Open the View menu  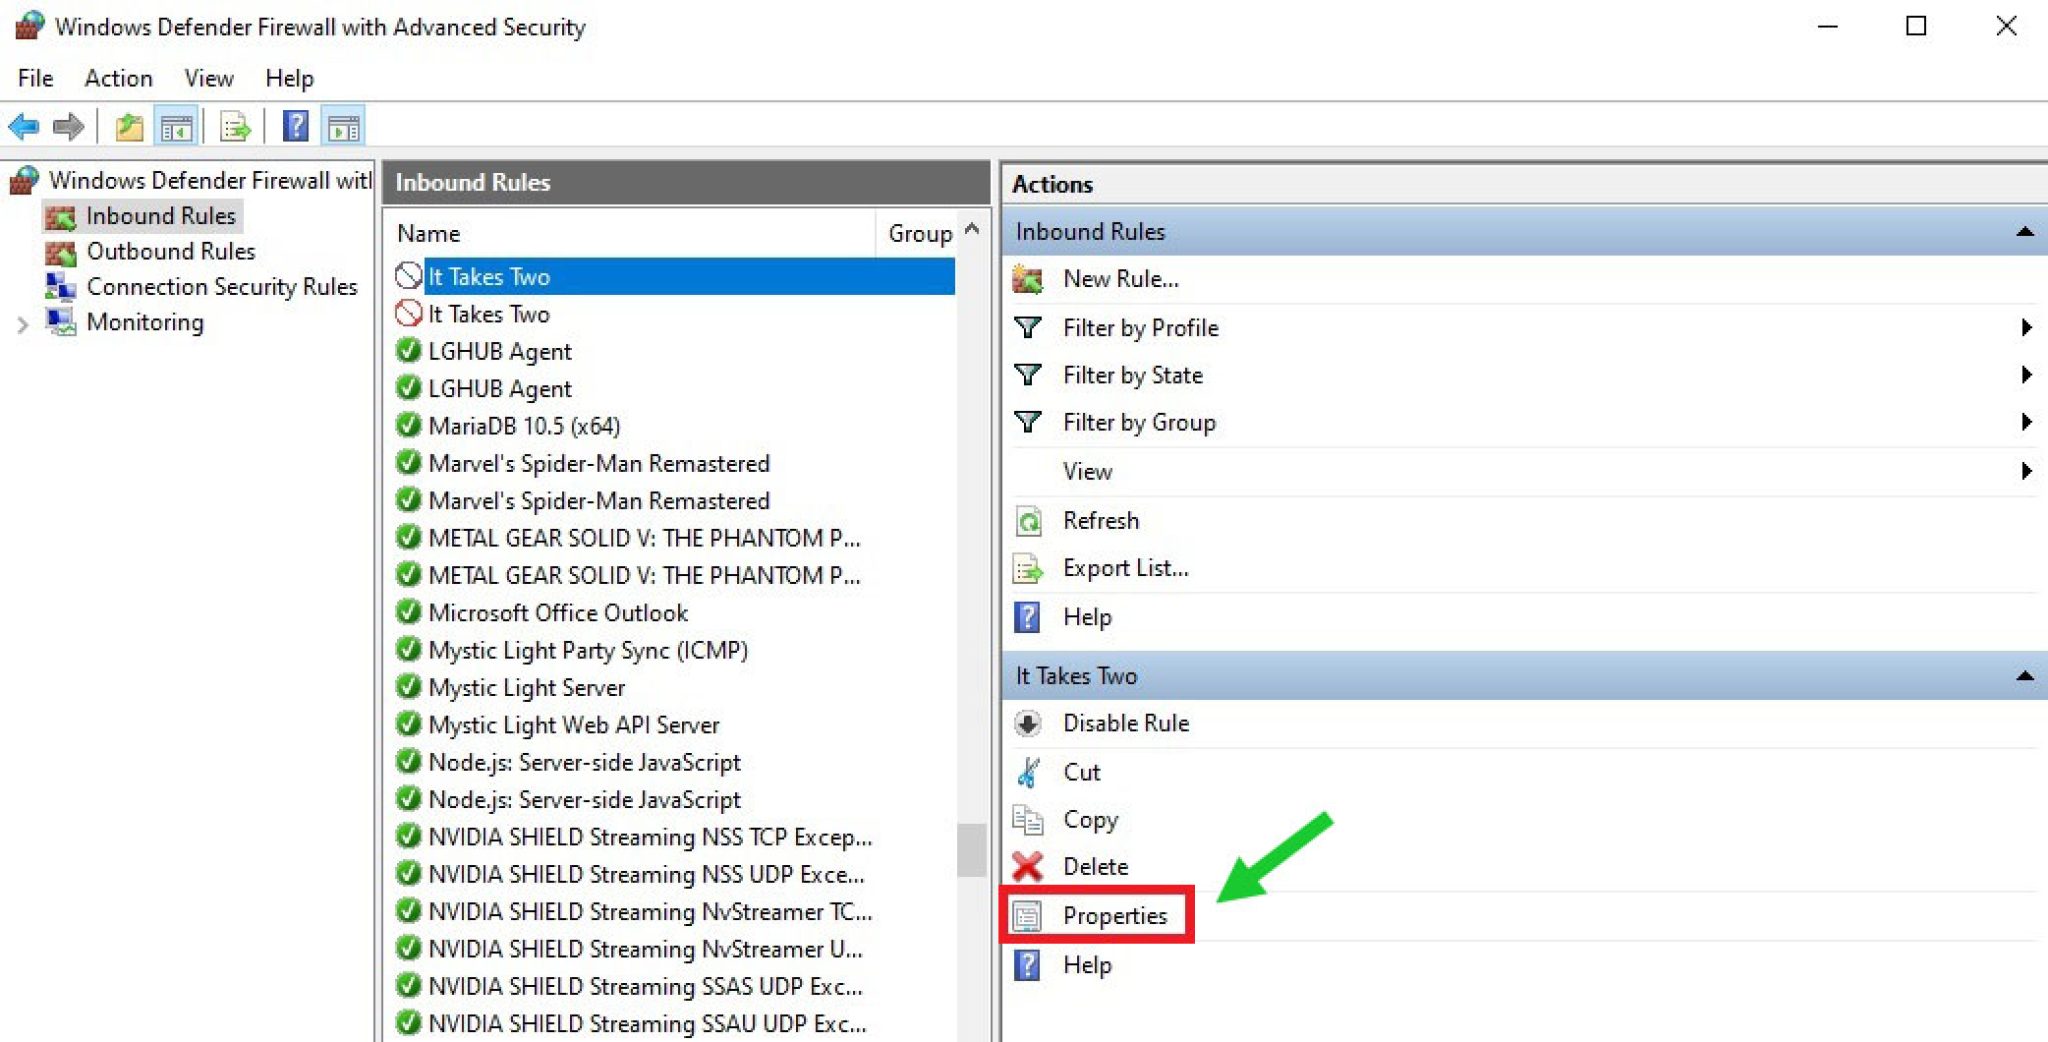(208, 78)
